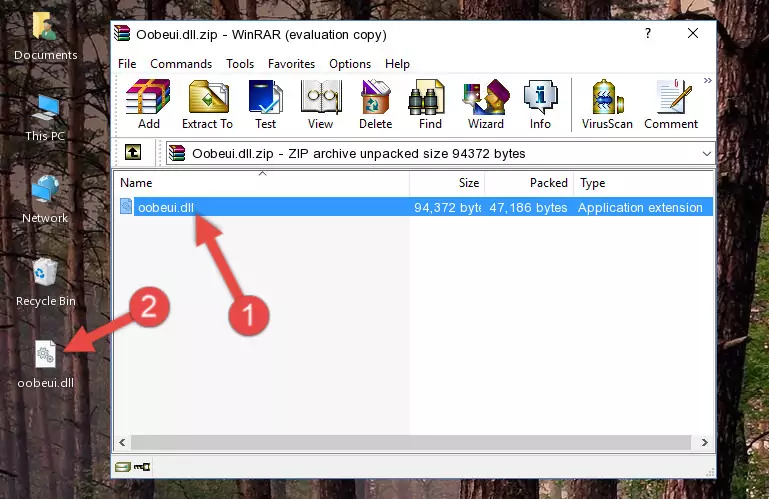This screenshot has width=769, height=499.
Task: Sort the list by the Type column
Action: pyautogui.click(x=643, y=183)
